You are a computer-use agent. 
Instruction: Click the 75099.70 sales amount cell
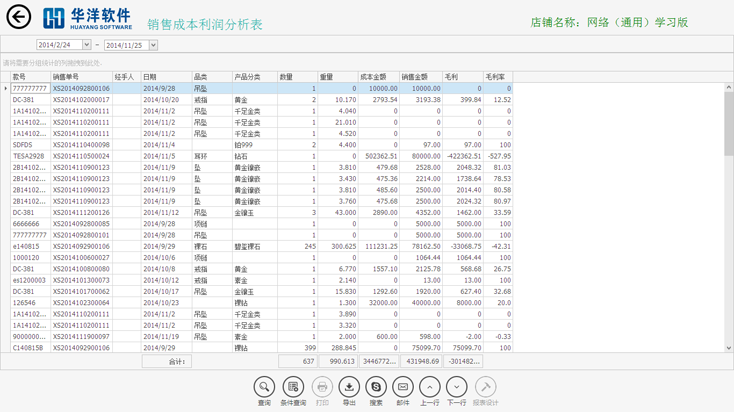(x=421, y=348)
